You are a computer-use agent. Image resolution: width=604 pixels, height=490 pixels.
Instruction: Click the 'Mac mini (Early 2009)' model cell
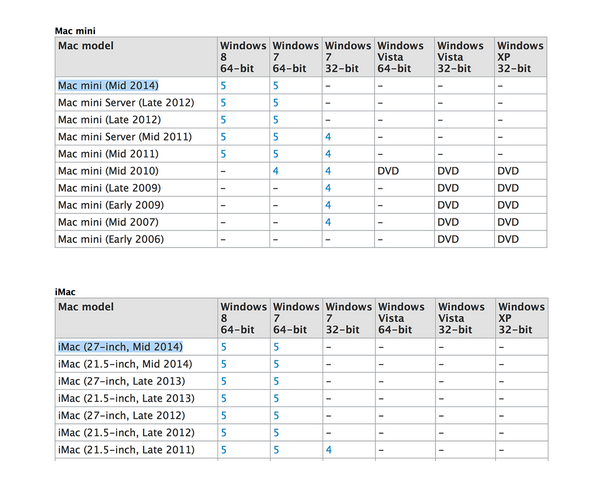tap(136, 205)
